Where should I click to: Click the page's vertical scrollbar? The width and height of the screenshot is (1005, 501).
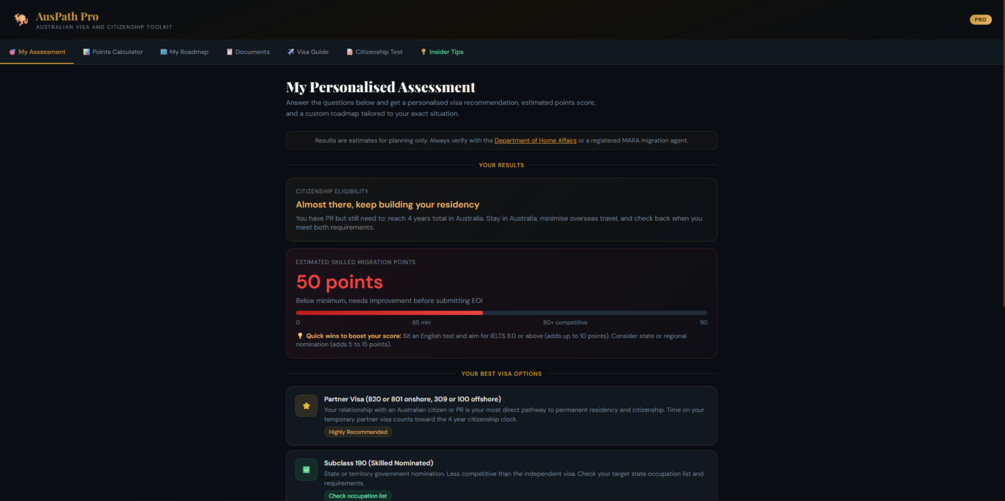[1002, 250]
